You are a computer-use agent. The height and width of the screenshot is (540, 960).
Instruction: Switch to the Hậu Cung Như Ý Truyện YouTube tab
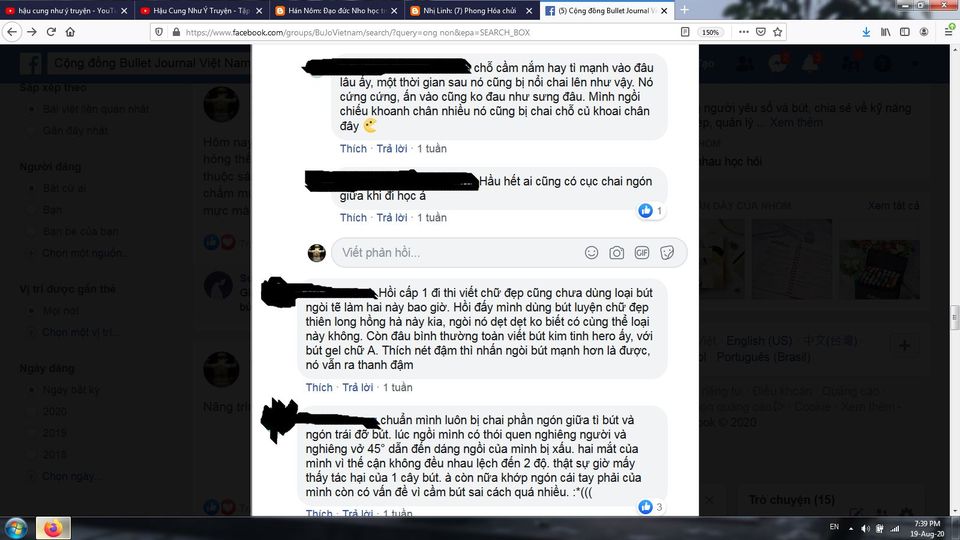click(201, 10)
